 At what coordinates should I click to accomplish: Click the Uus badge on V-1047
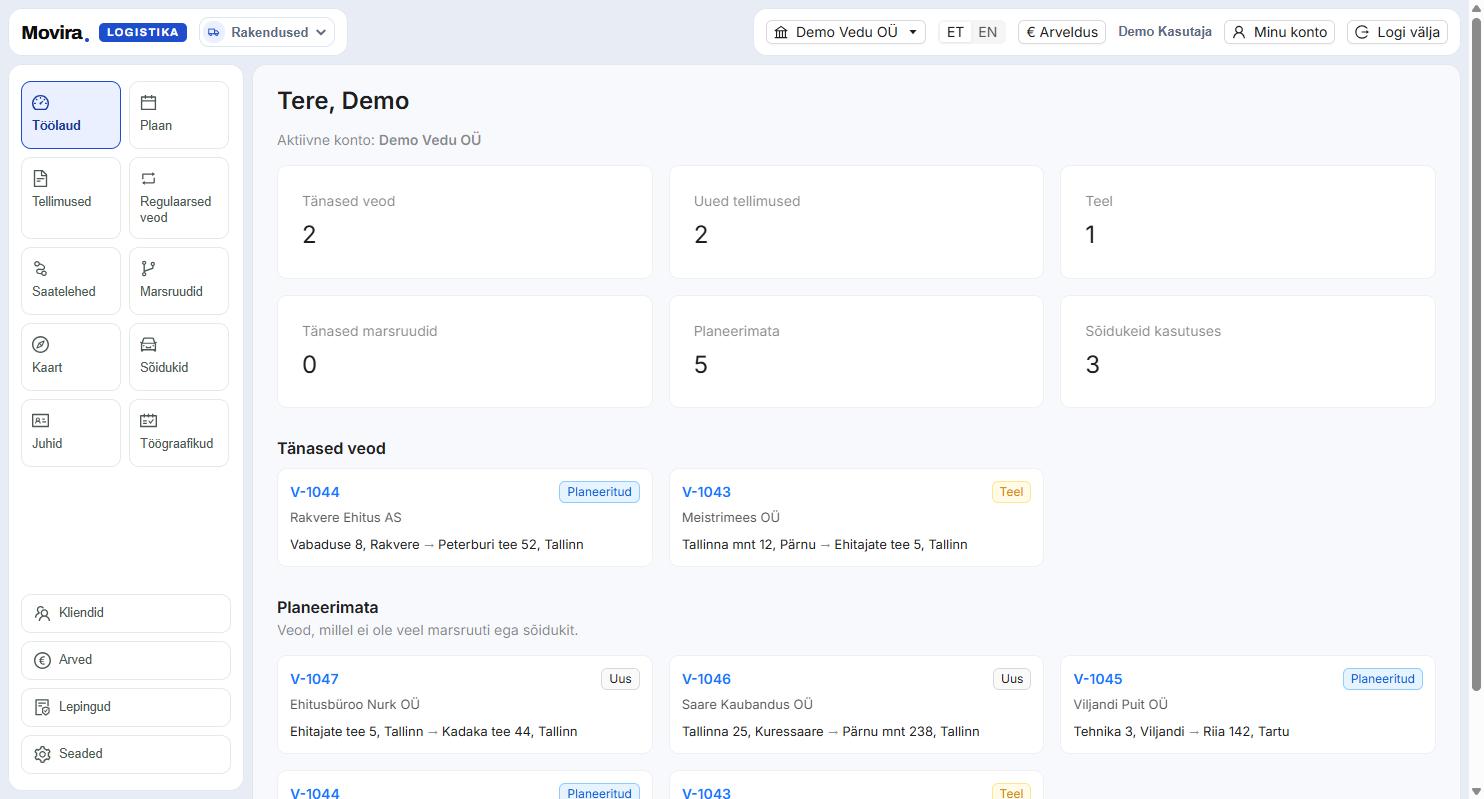620,679
